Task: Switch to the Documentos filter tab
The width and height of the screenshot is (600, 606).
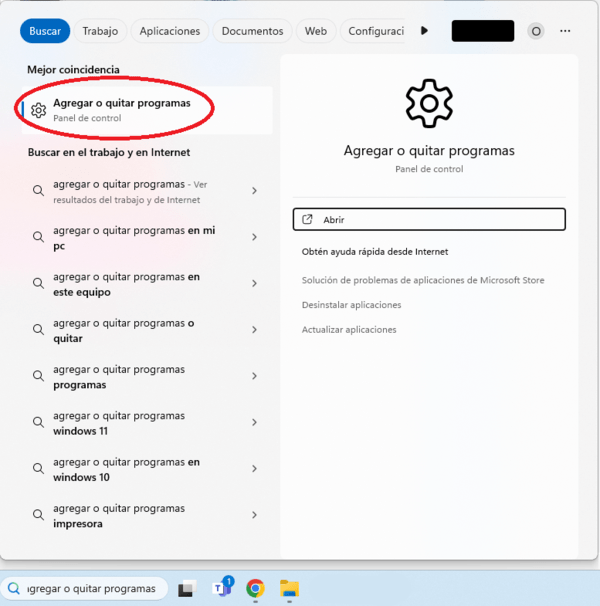Action: [x=252, y=31]
